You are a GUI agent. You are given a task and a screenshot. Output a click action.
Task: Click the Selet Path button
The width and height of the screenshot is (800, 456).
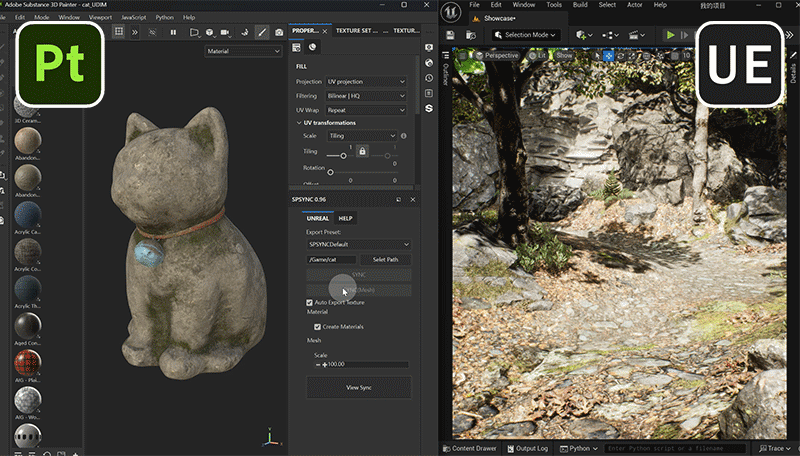click(x=385, y=260)
